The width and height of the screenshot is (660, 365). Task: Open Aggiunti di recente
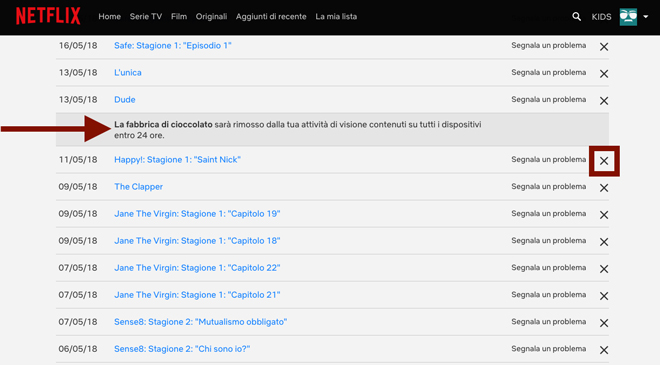271,16
